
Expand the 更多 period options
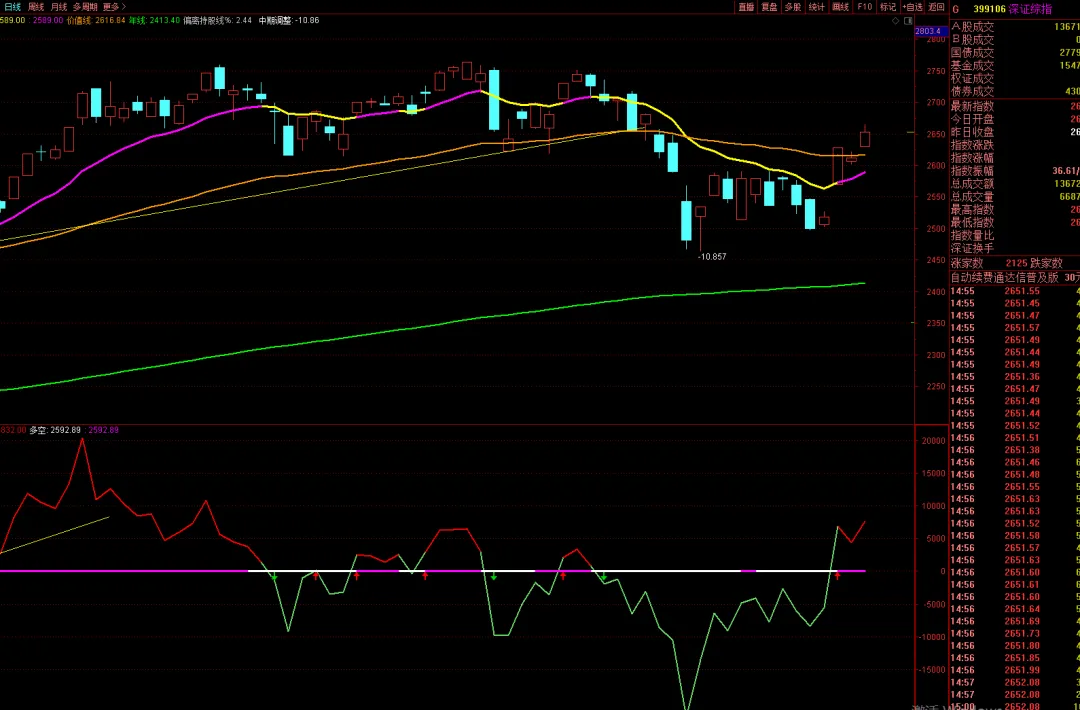tap(114, 7)
